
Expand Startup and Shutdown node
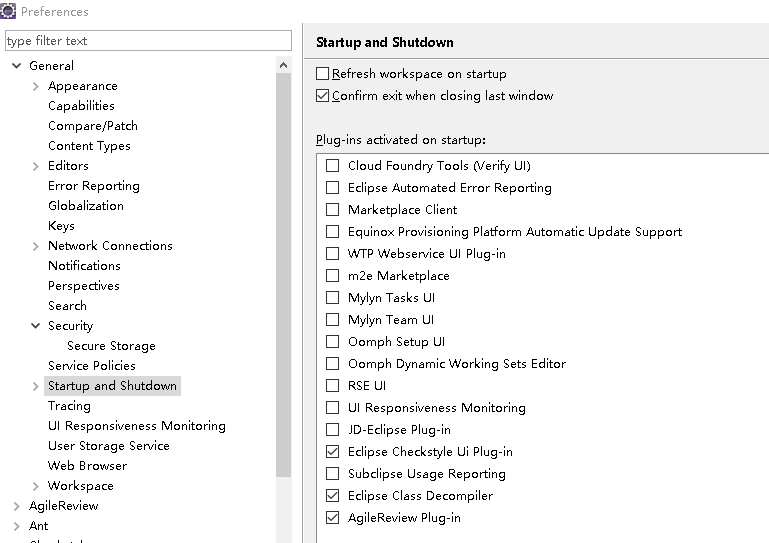point(35,387)
